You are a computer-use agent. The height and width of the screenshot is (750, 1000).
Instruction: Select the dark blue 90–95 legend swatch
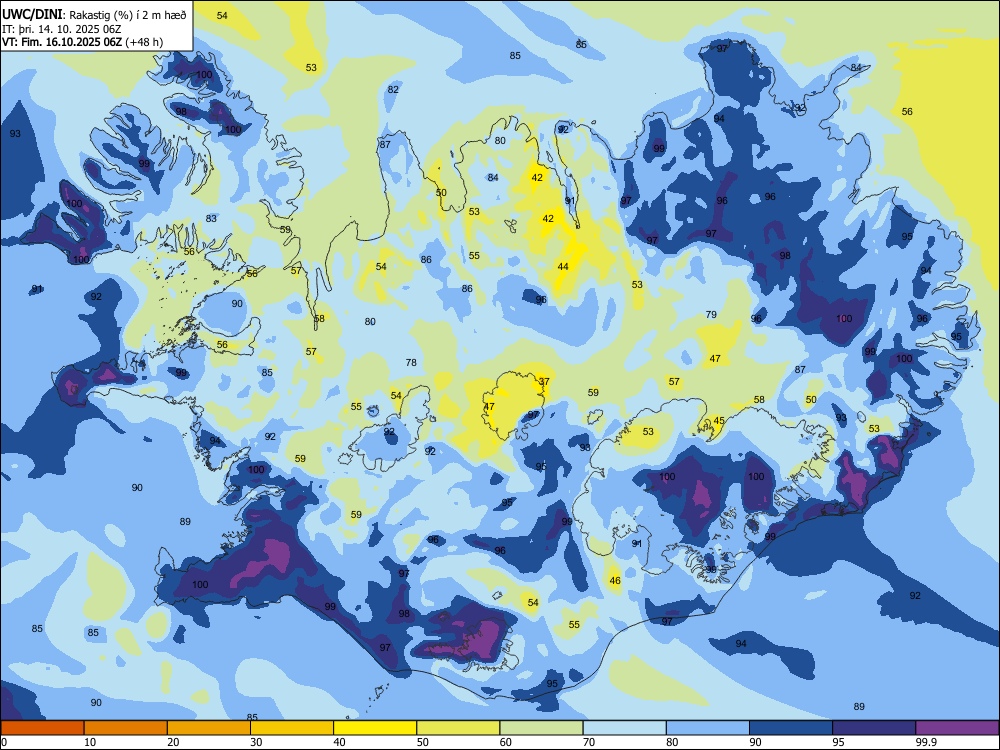coord(791,728)
